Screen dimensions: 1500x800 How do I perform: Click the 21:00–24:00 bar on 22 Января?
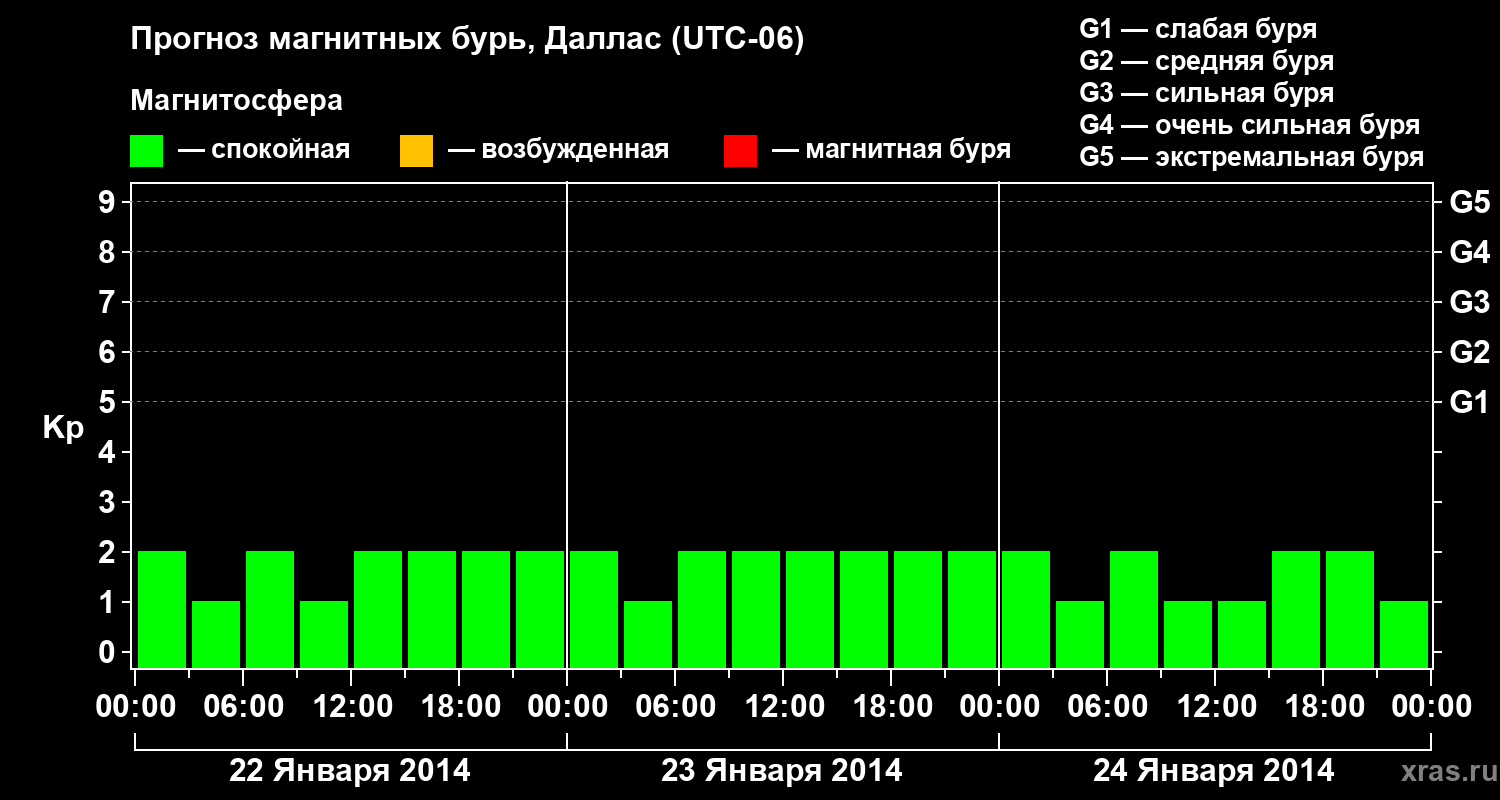540,609
